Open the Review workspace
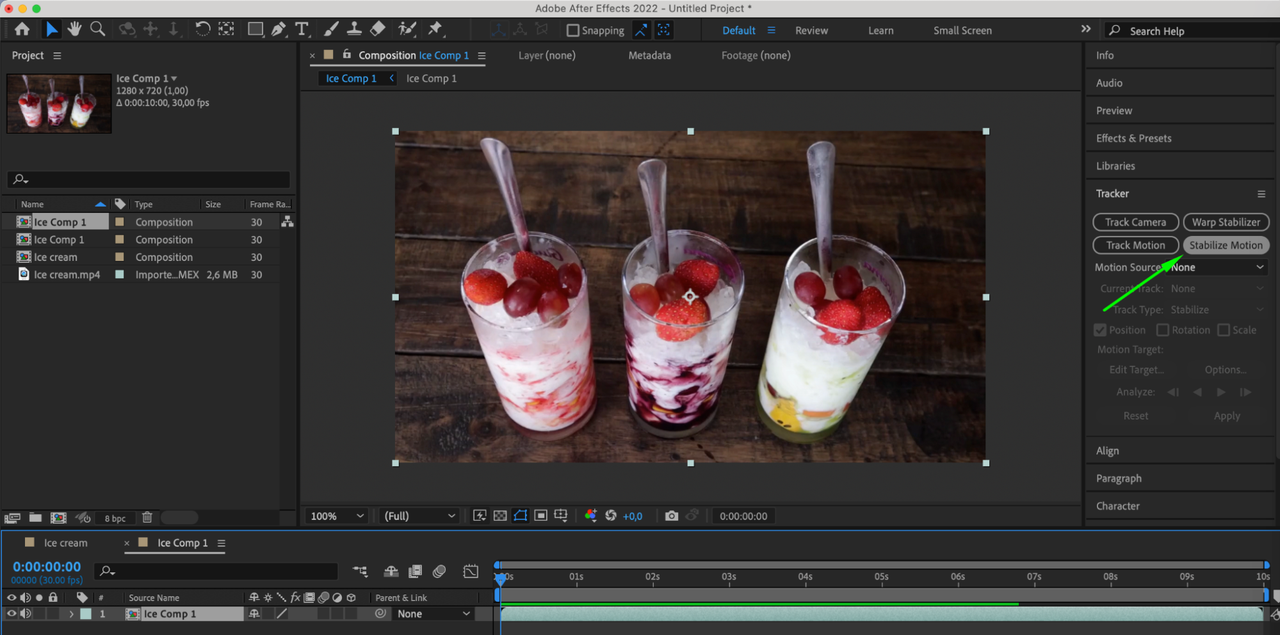1280x635 pixels. [x=811, y=30]
